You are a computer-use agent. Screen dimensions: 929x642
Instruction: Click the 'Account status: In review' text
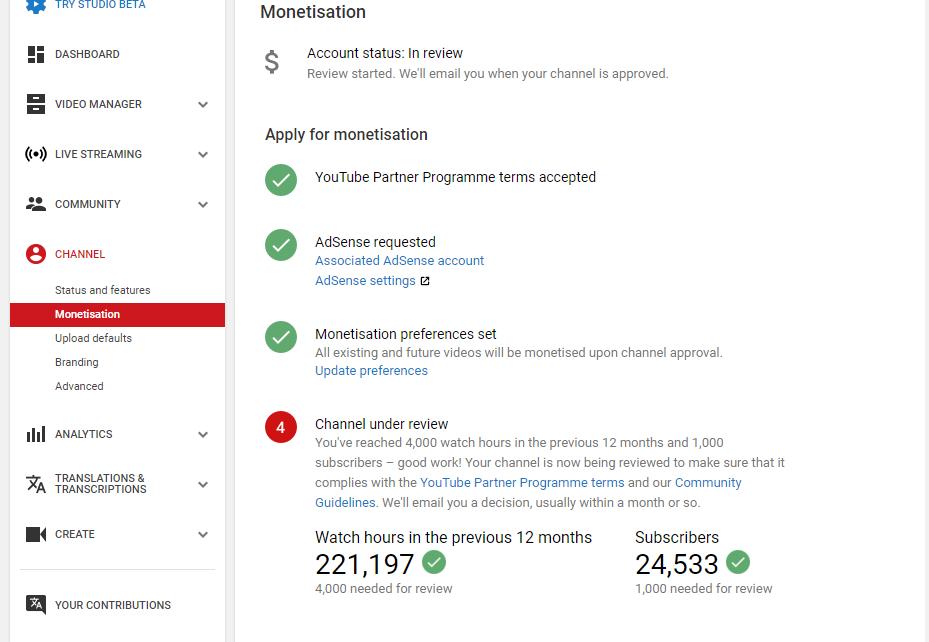point(385,53)
